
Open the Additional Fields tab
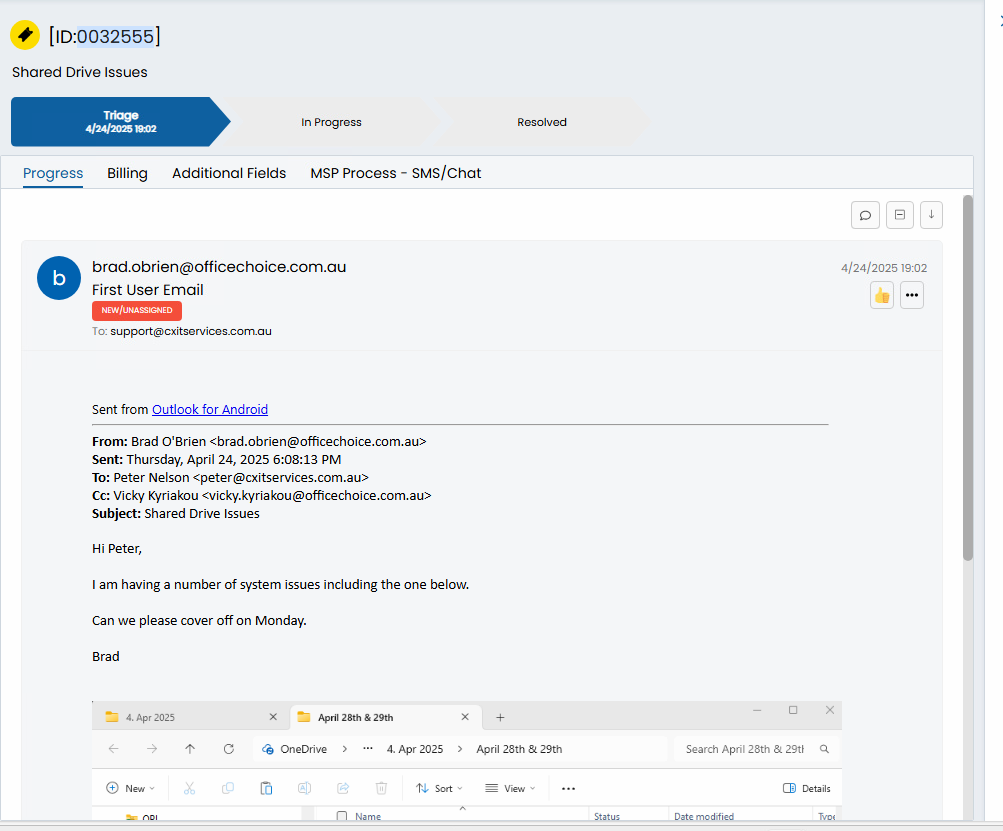pyautogui.click(x=229, y=173)
